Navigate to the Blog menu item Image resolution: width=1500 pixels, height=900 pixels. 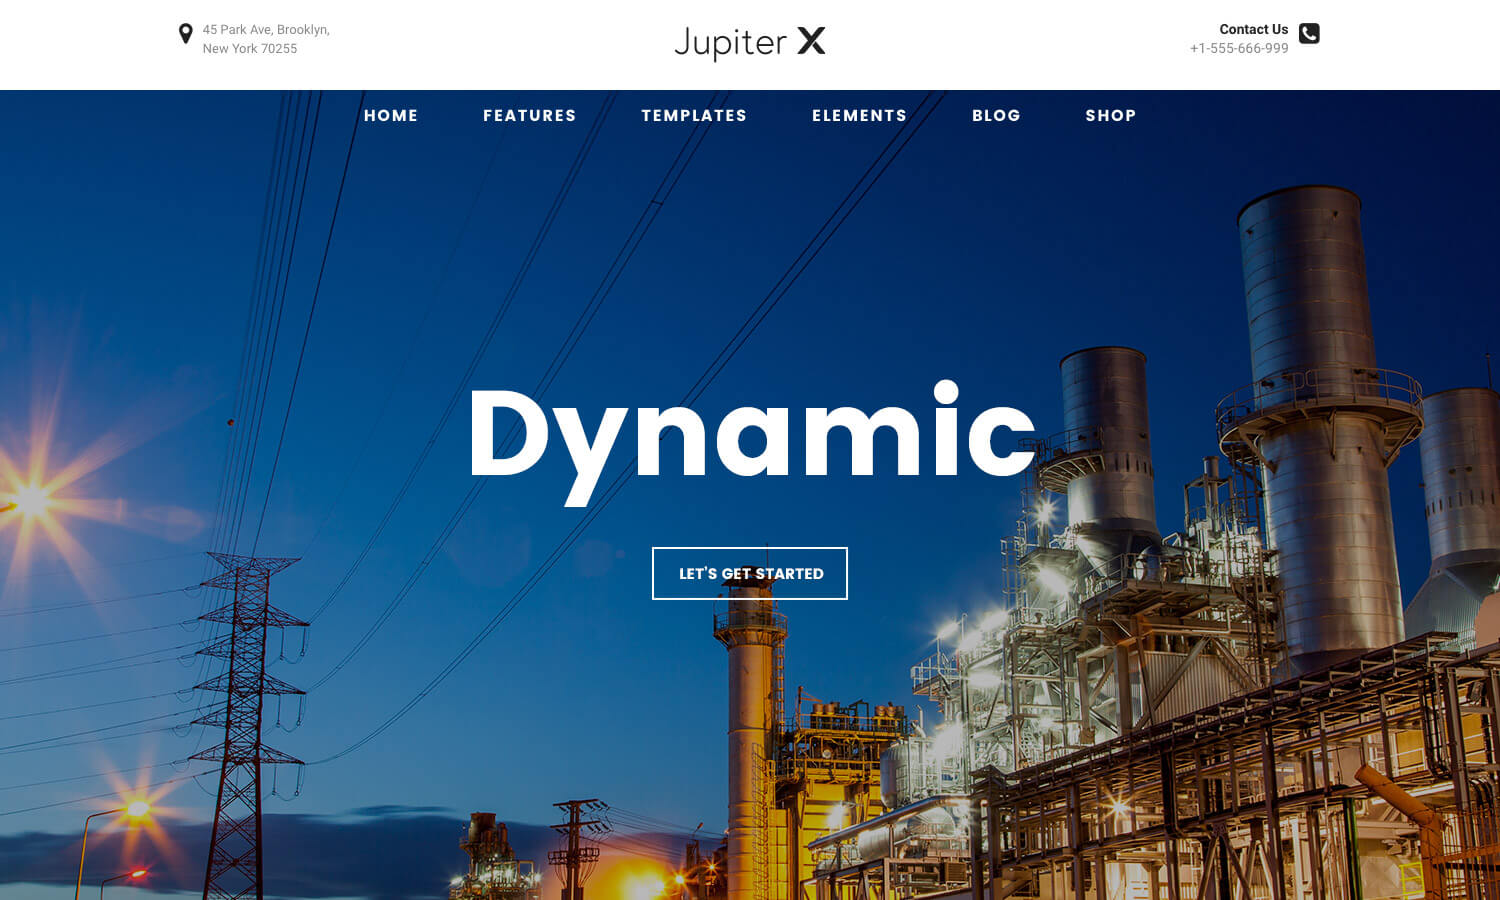click(997, 116)
